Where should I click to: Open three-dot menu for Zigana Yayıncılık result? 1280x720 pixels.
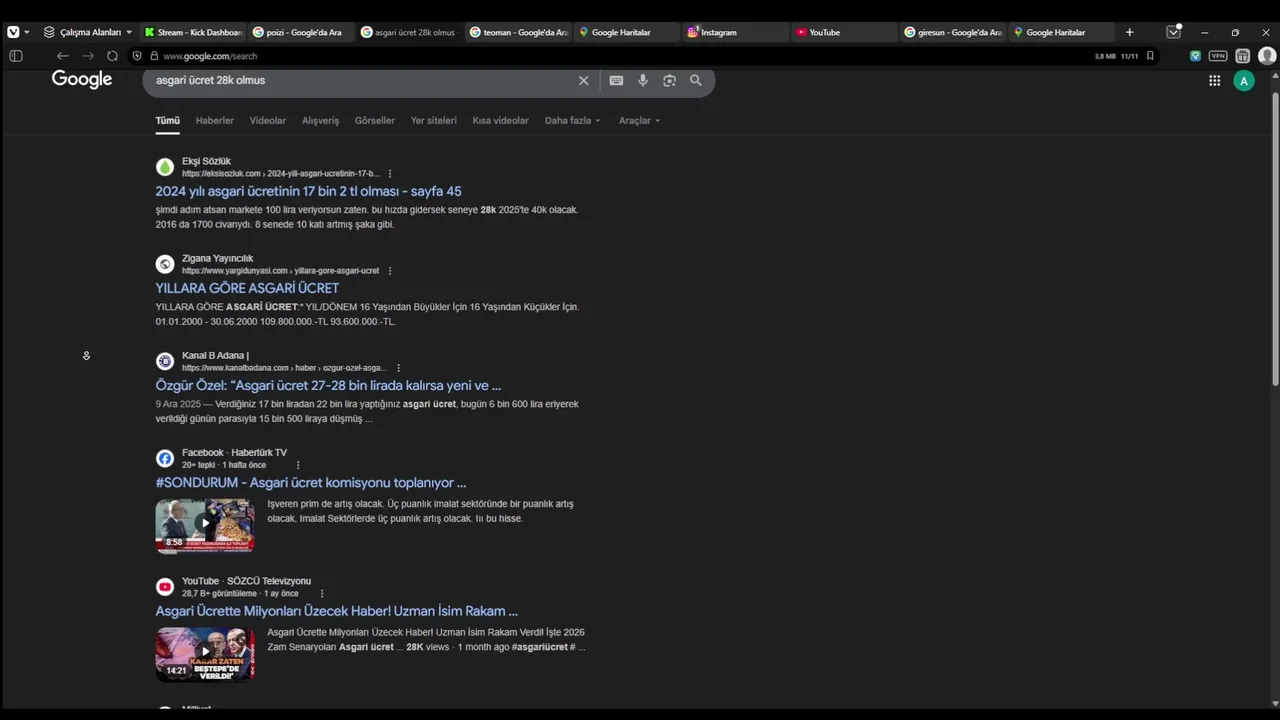point(390,271)
